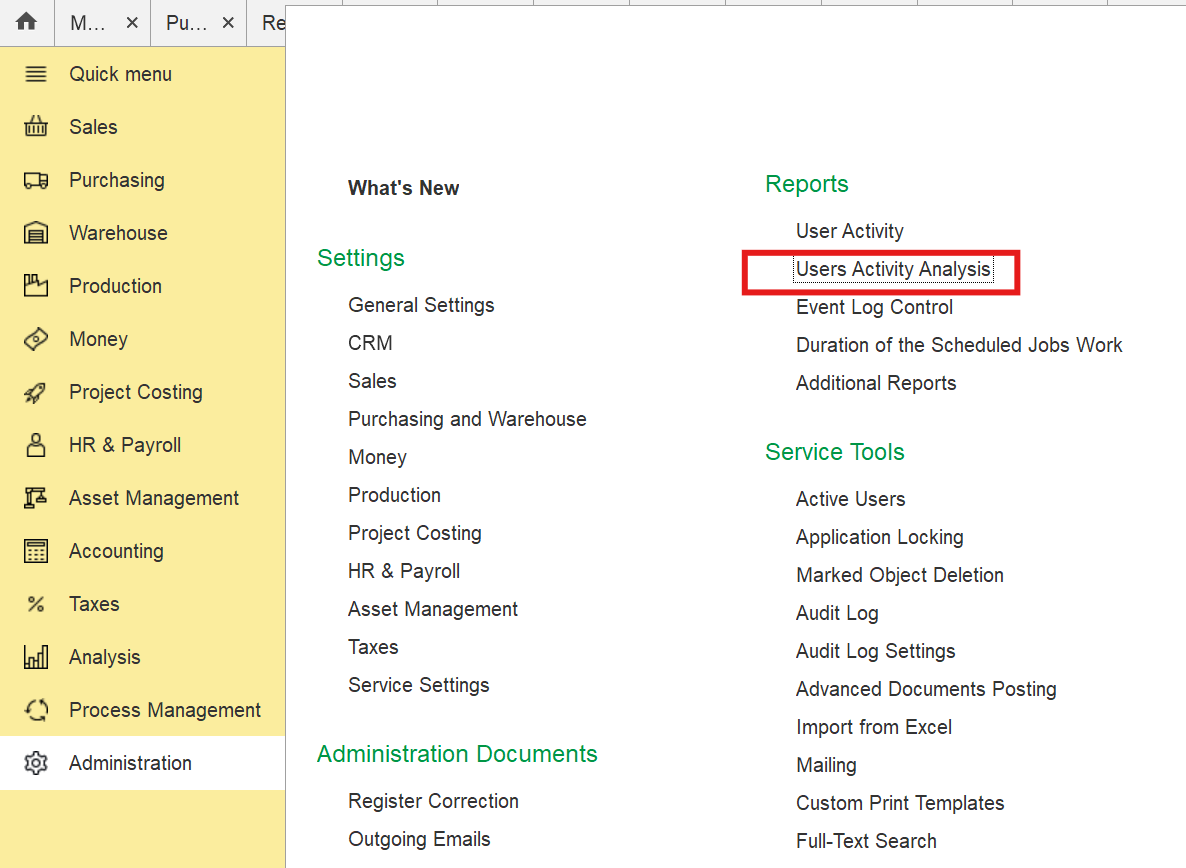1186x868 pixels.
Task: Close the first 'M...' tab
Action: (132, 23)
